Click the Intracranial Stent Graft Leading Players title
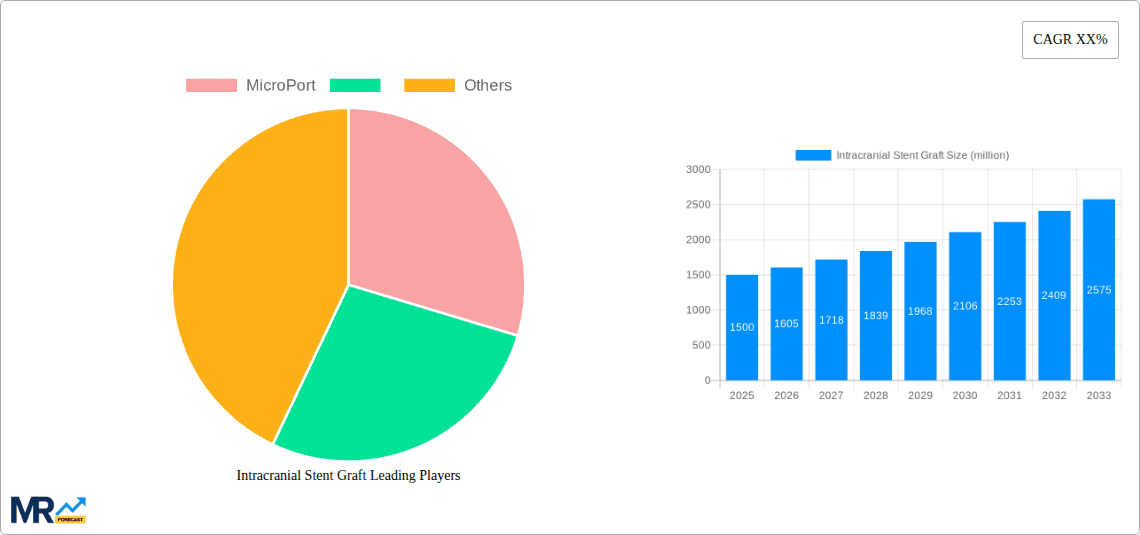The width and height of the screenshot is (1140, 535). (348, 476)
